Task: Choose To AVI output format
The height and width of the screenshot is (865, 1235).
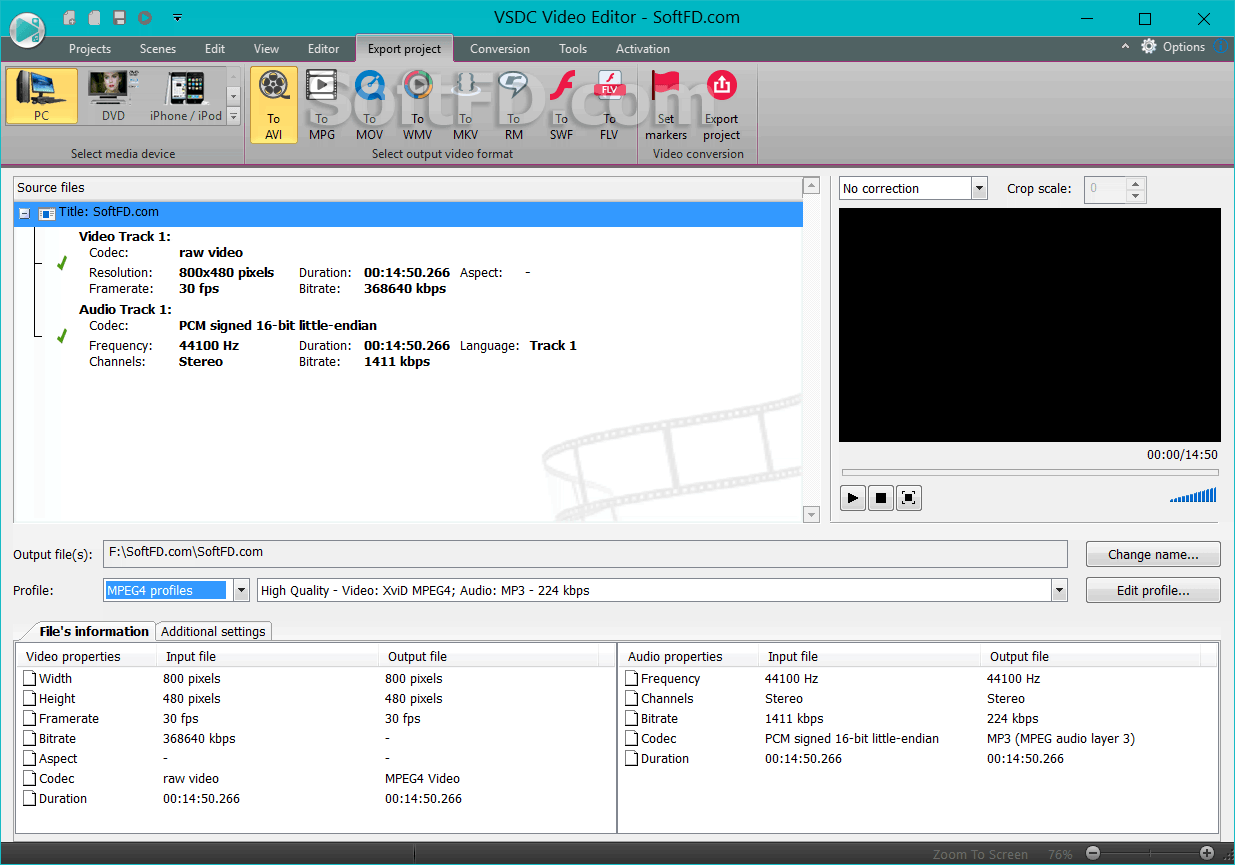Action: coord(274,105)
